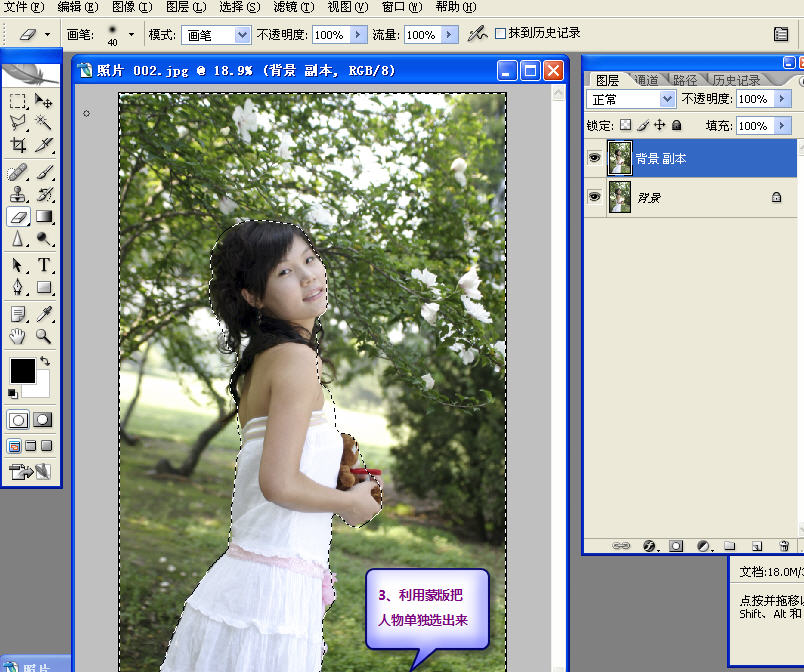The height and width of the screenshot is (672, 804).
Task: Switch to the 历史记录 tab
Action: click(x=736, y=80)
